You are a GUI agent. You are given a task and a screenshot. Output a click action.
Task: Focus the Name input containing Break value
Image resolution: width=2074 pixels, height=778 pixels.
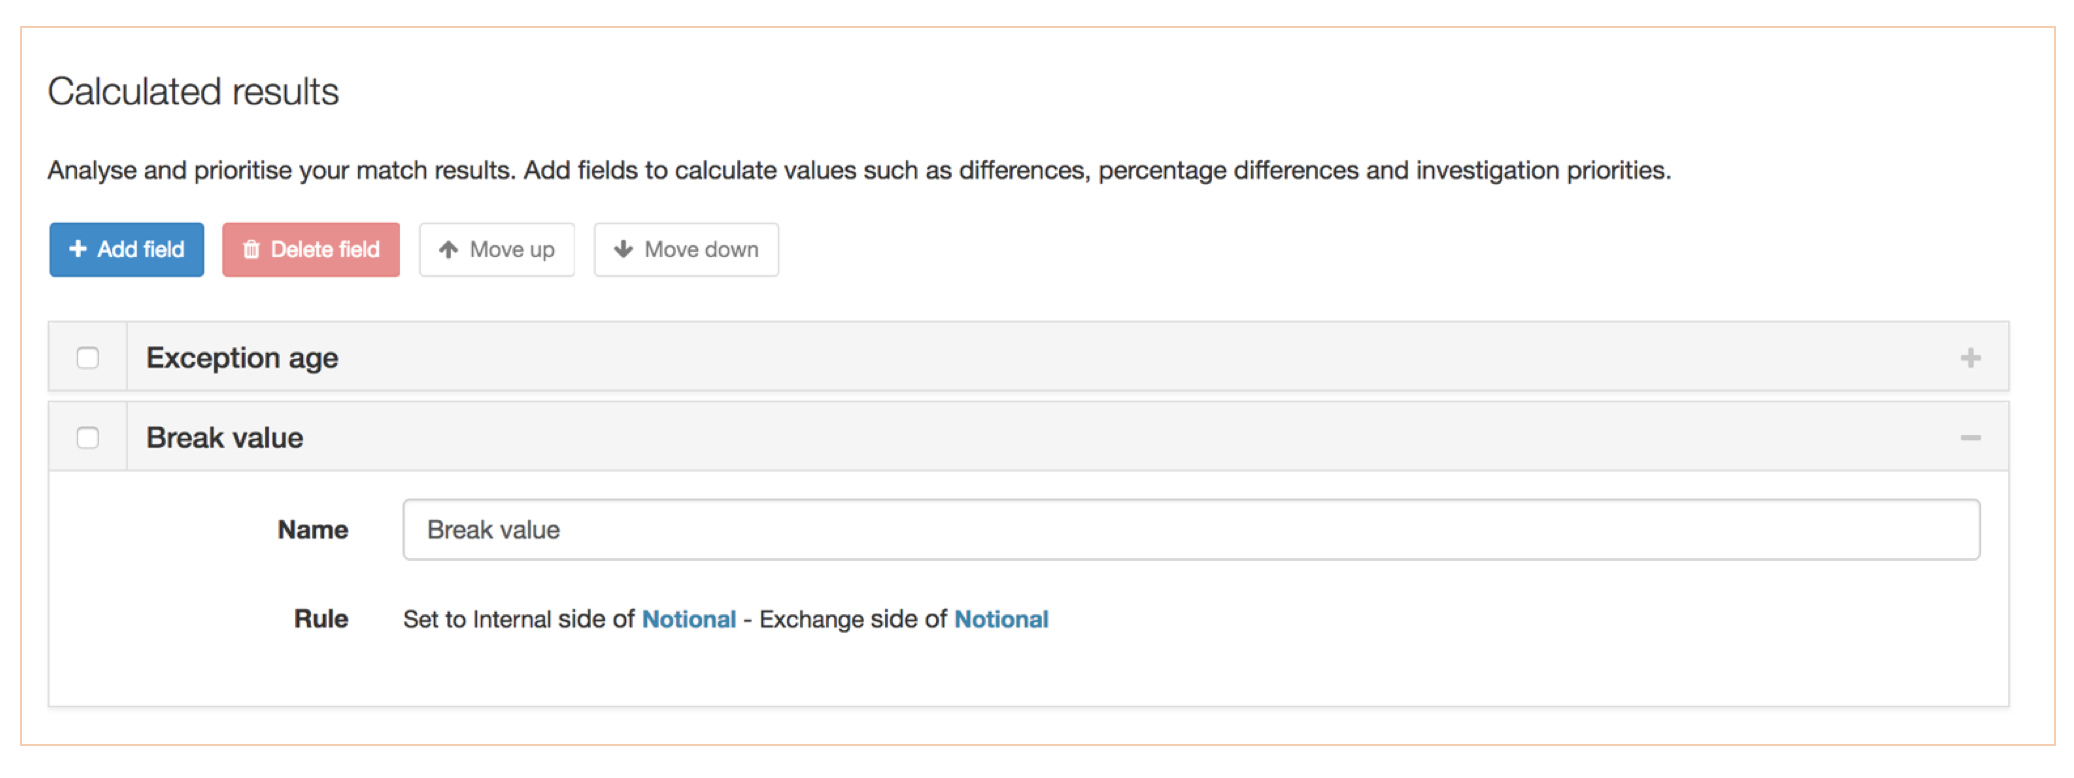point(1190,530)
